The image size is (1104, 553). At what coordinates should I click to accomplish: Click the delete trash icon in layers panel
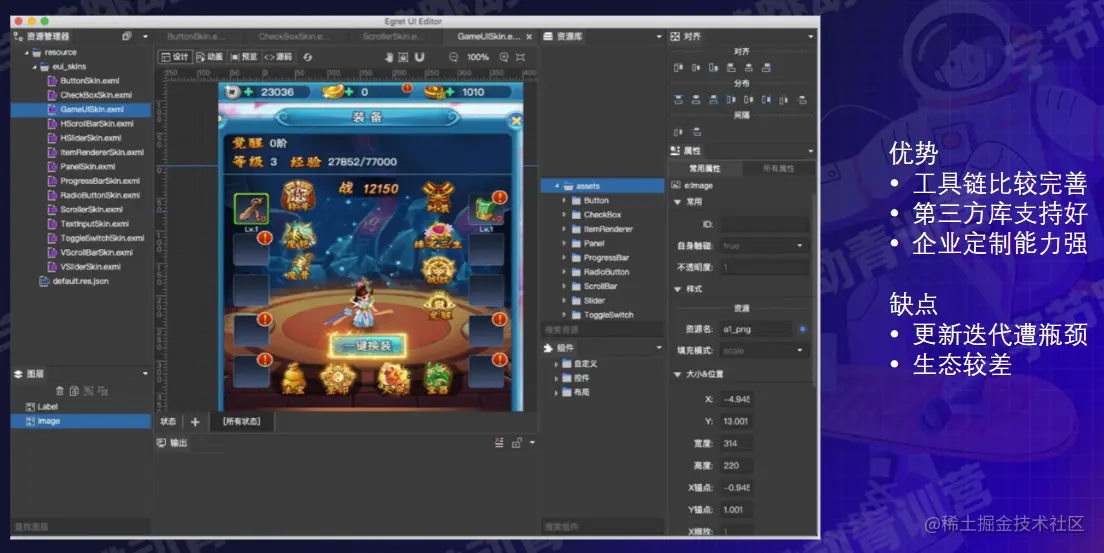click(60, 391)
